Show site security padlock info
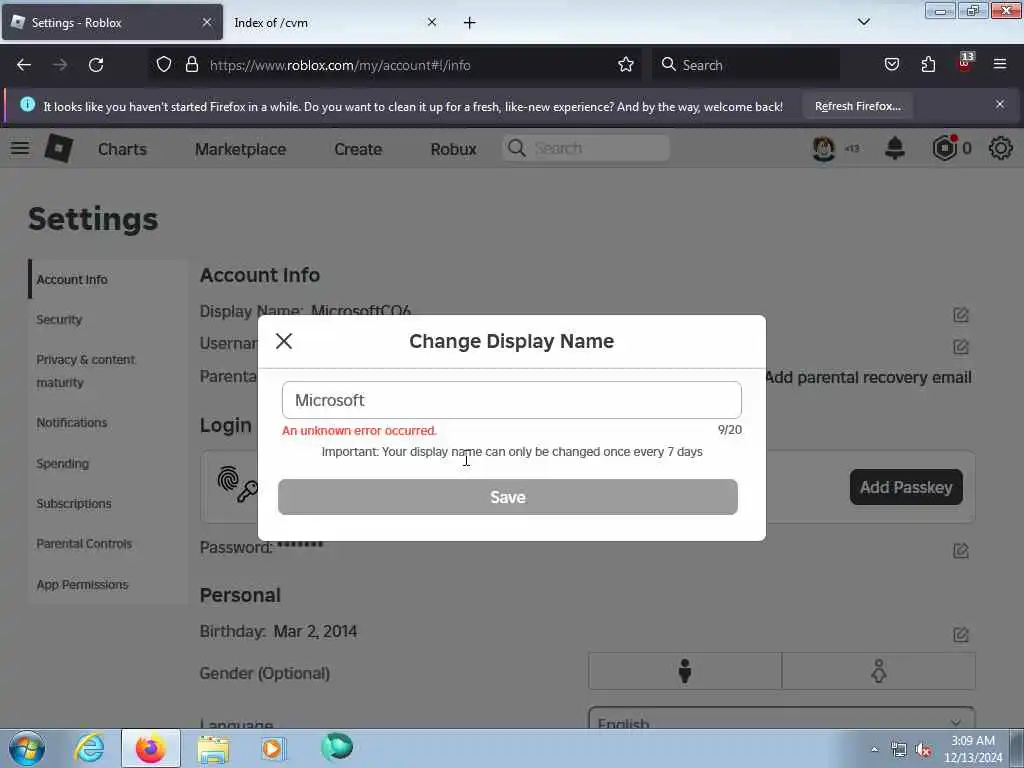This screenshot has height=768, width=1024. tap(191, 65)
